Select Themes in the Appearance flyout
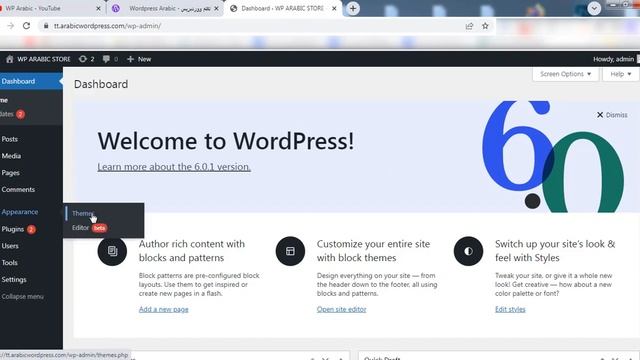The image size is (640, 360). pos(83,213)
